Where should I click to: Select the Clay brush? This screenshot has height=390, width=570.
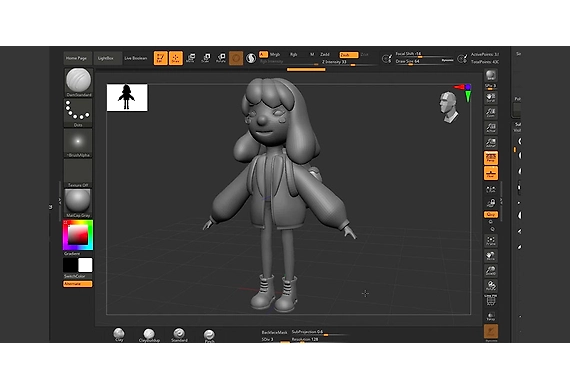click(x=119, y=335)
